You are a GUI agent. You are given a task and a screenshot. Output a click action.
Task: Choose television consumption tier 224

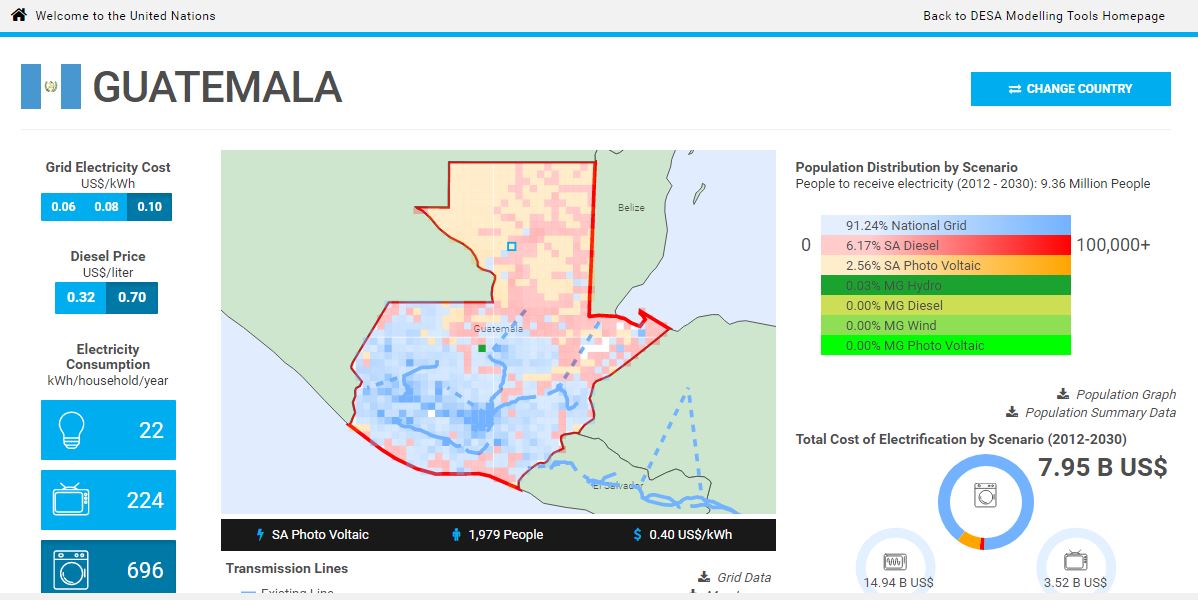(108, 500)
